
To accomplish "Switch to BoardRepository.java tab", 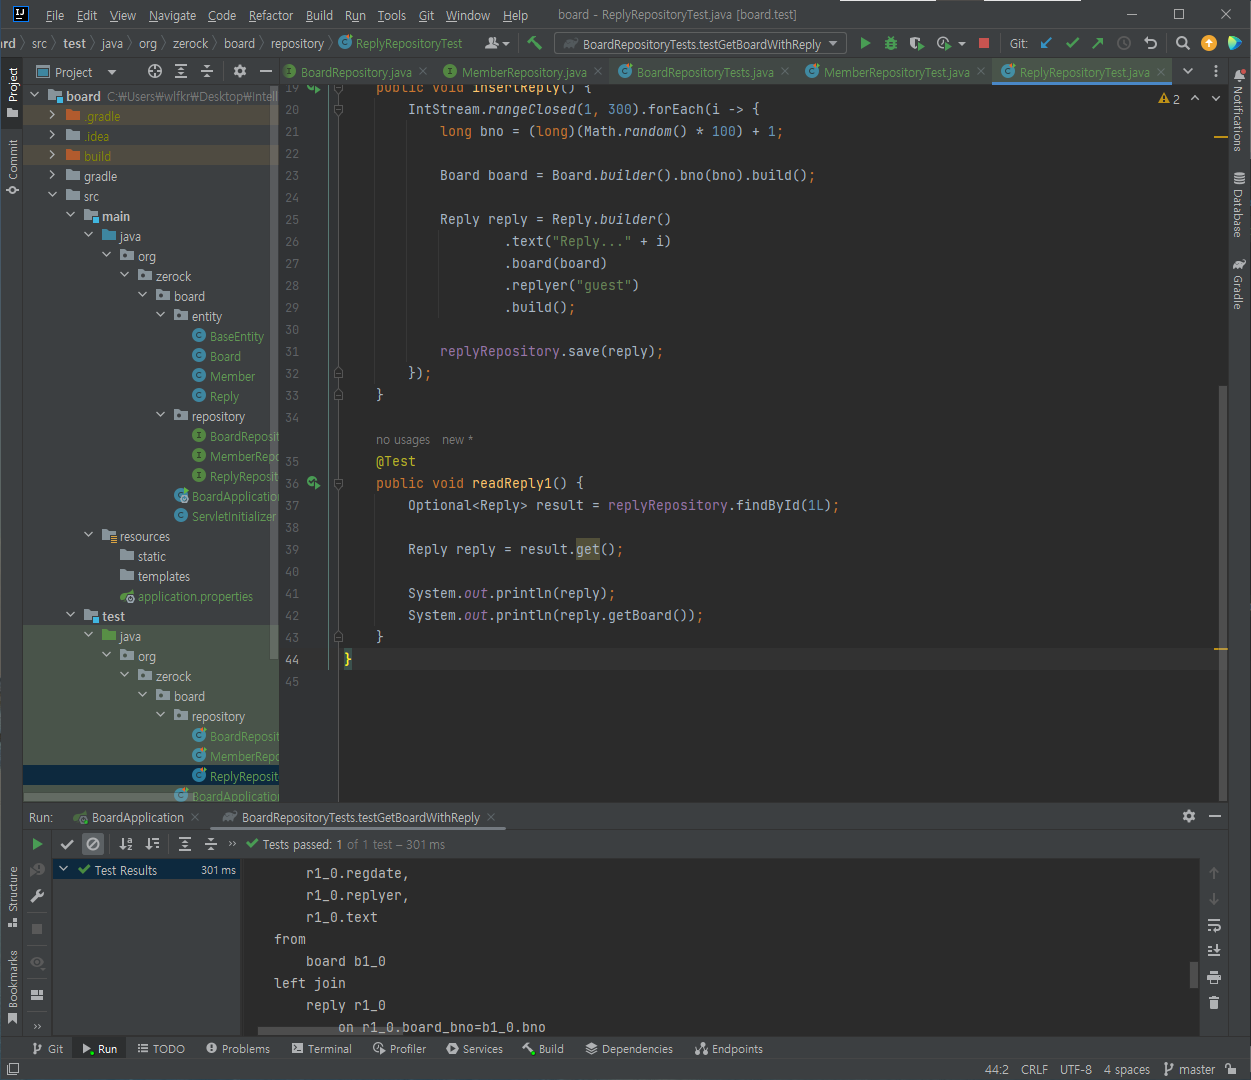I will click(x=355, y=72).
